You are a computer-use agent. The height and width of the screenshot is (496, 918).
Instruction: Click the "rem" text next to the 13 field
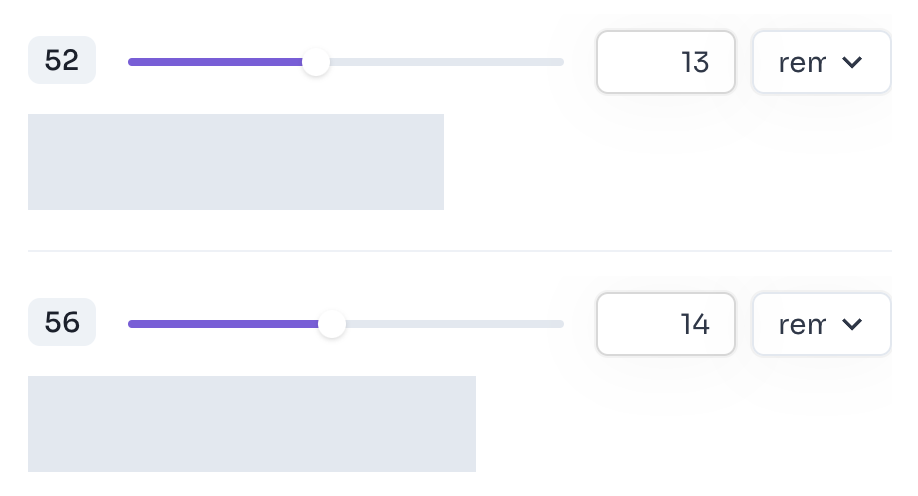click(x=802, y=62)
